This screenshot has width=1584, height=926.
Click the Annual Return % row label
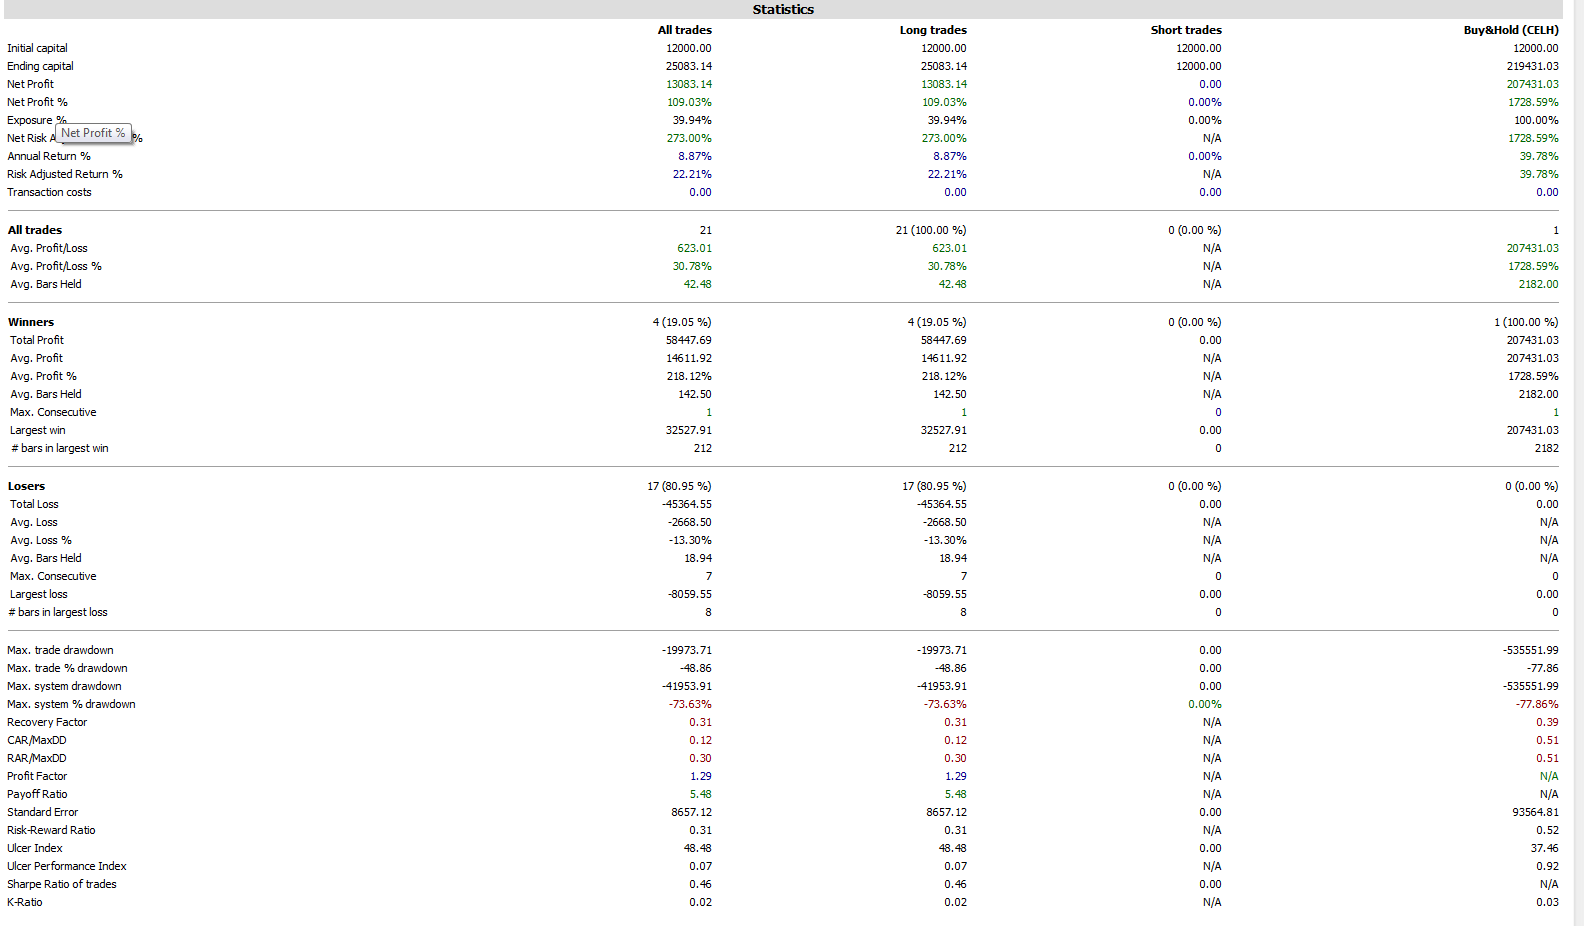[x=49, y=156]
